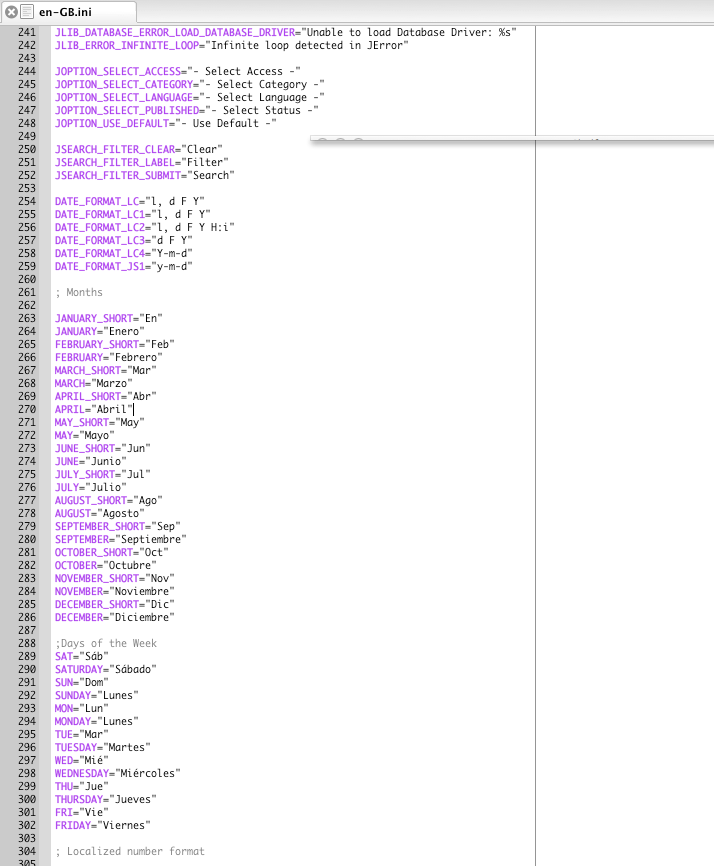The image size is (714, 866).
Task: Click line JSEARCH_FILTER_SUBMIT="Search"
Action: pos(145,176)
